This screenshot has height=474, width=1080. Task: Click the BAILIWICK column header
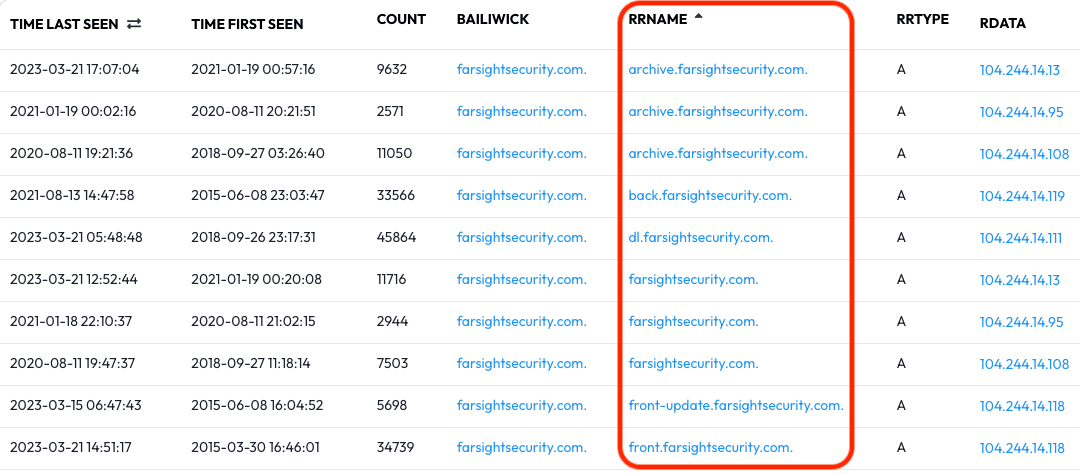click(x=492, y=19)
